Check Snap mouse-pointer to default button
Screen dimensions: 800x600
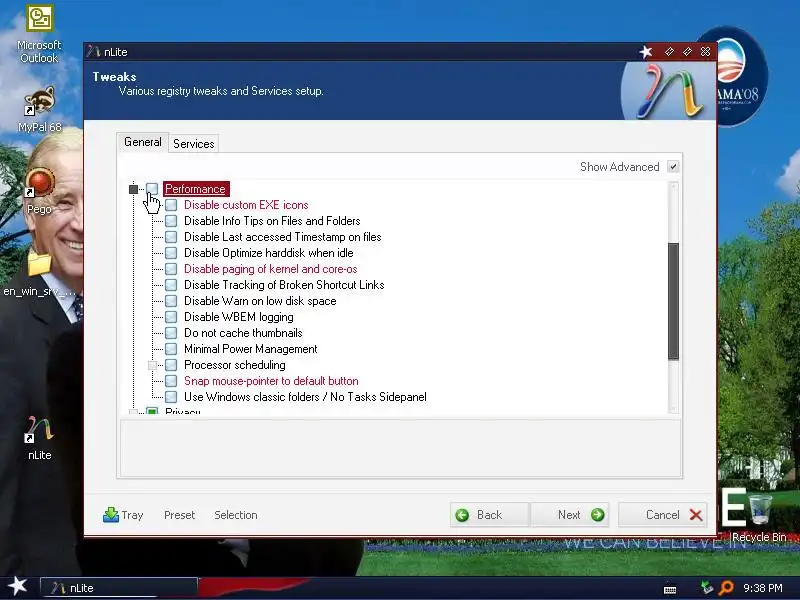[171, 381]
